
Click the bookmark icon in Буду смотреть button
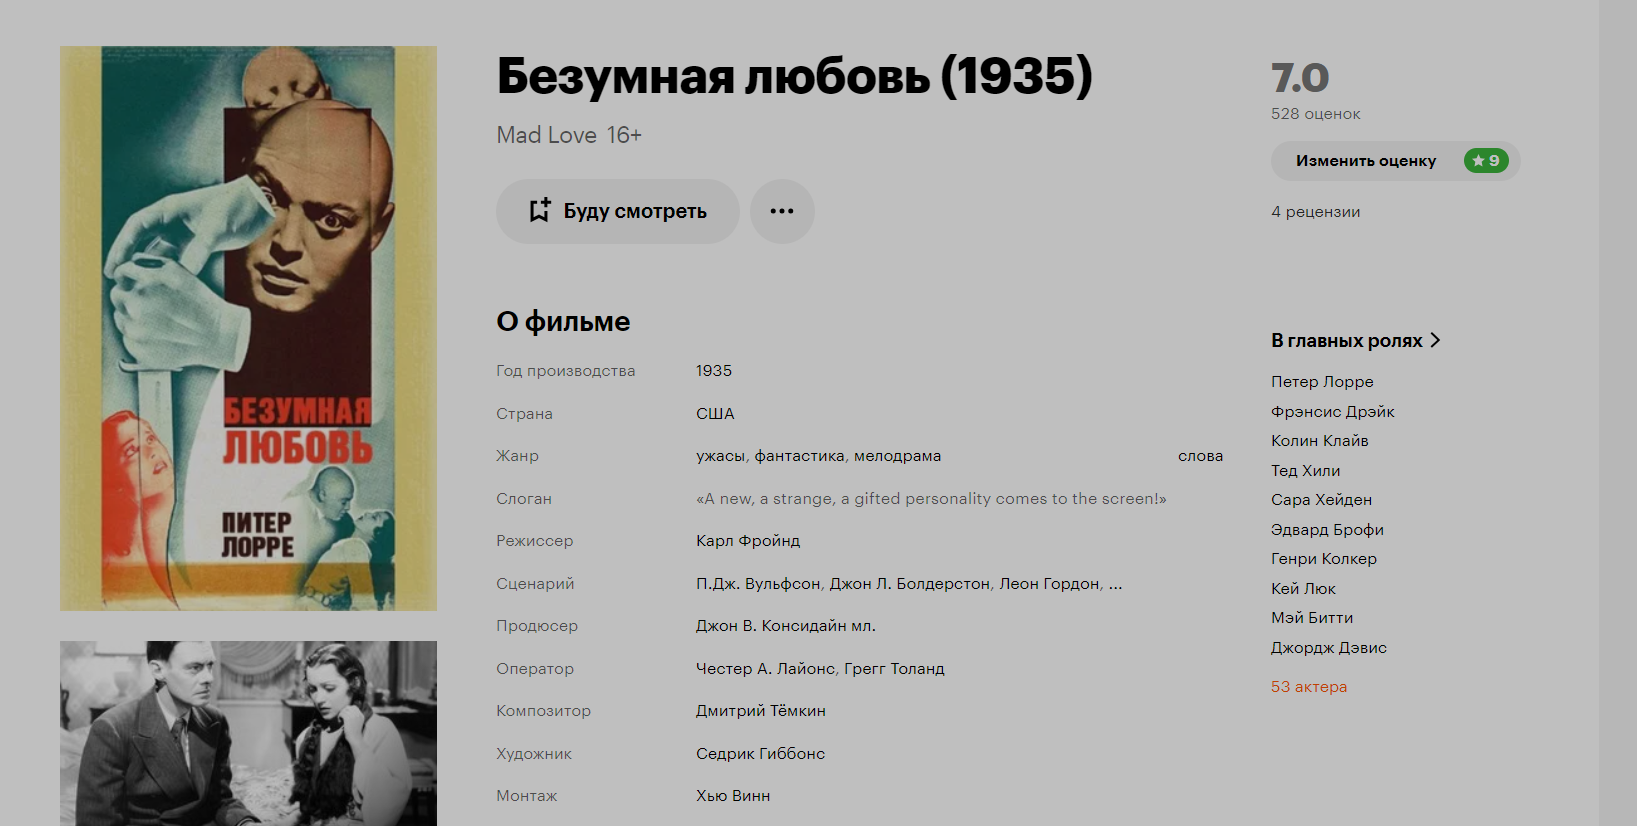540,210
